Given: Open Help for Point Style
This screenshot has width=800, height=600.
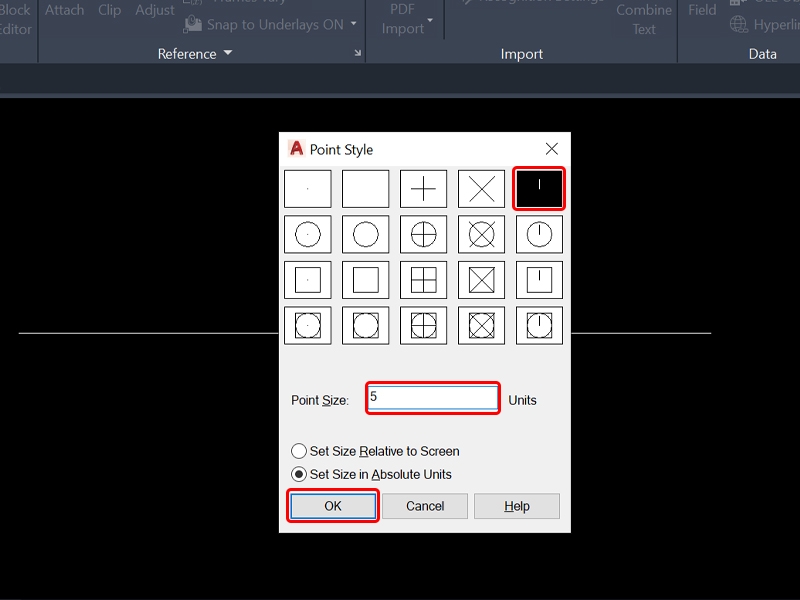Looking at the screenshot, I should coord(516,506).
